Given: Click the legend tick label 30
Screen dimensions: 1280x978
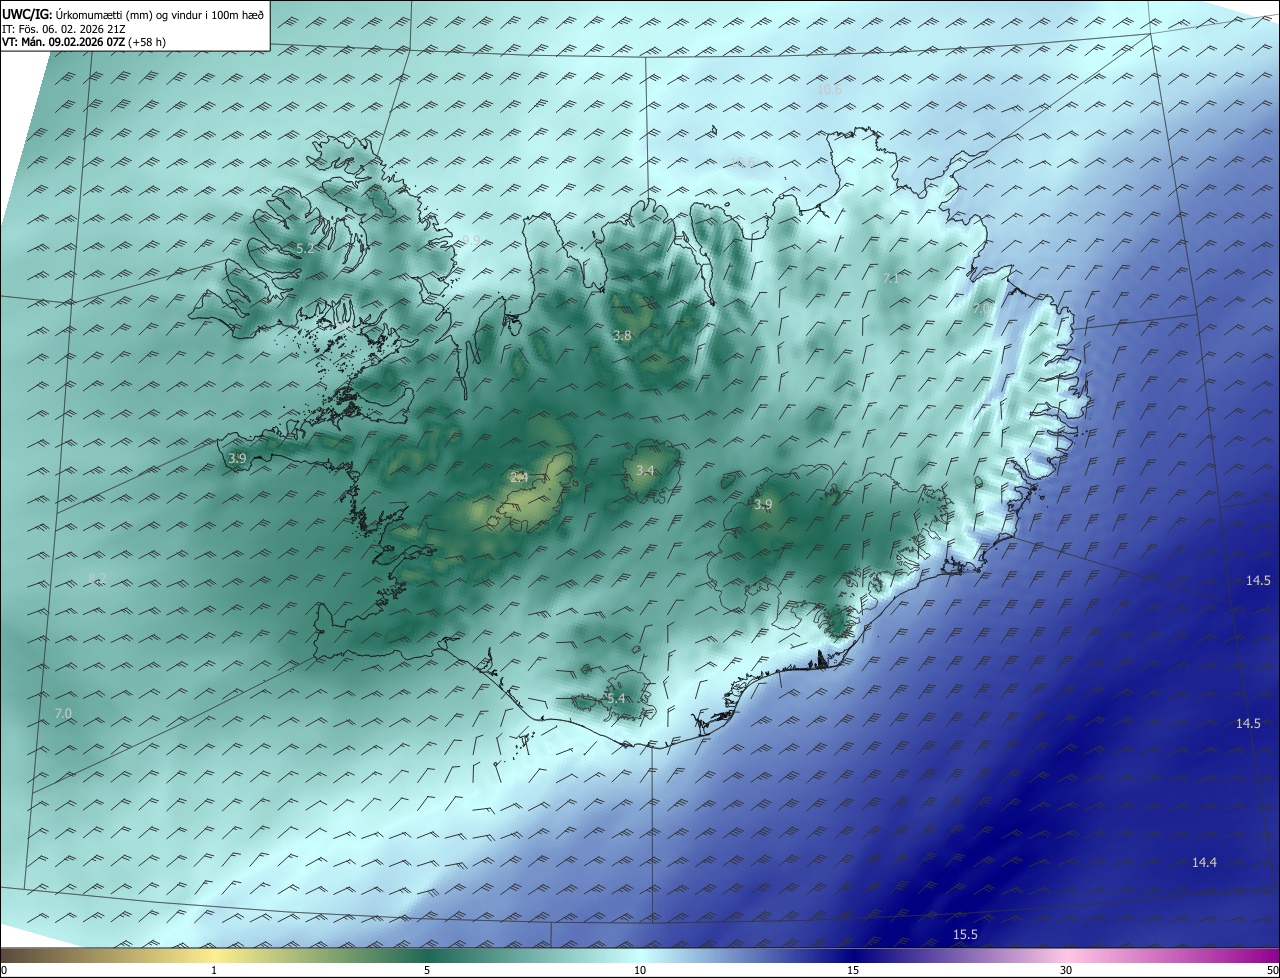Looking at the screenshot, I should coord(1066,971).
